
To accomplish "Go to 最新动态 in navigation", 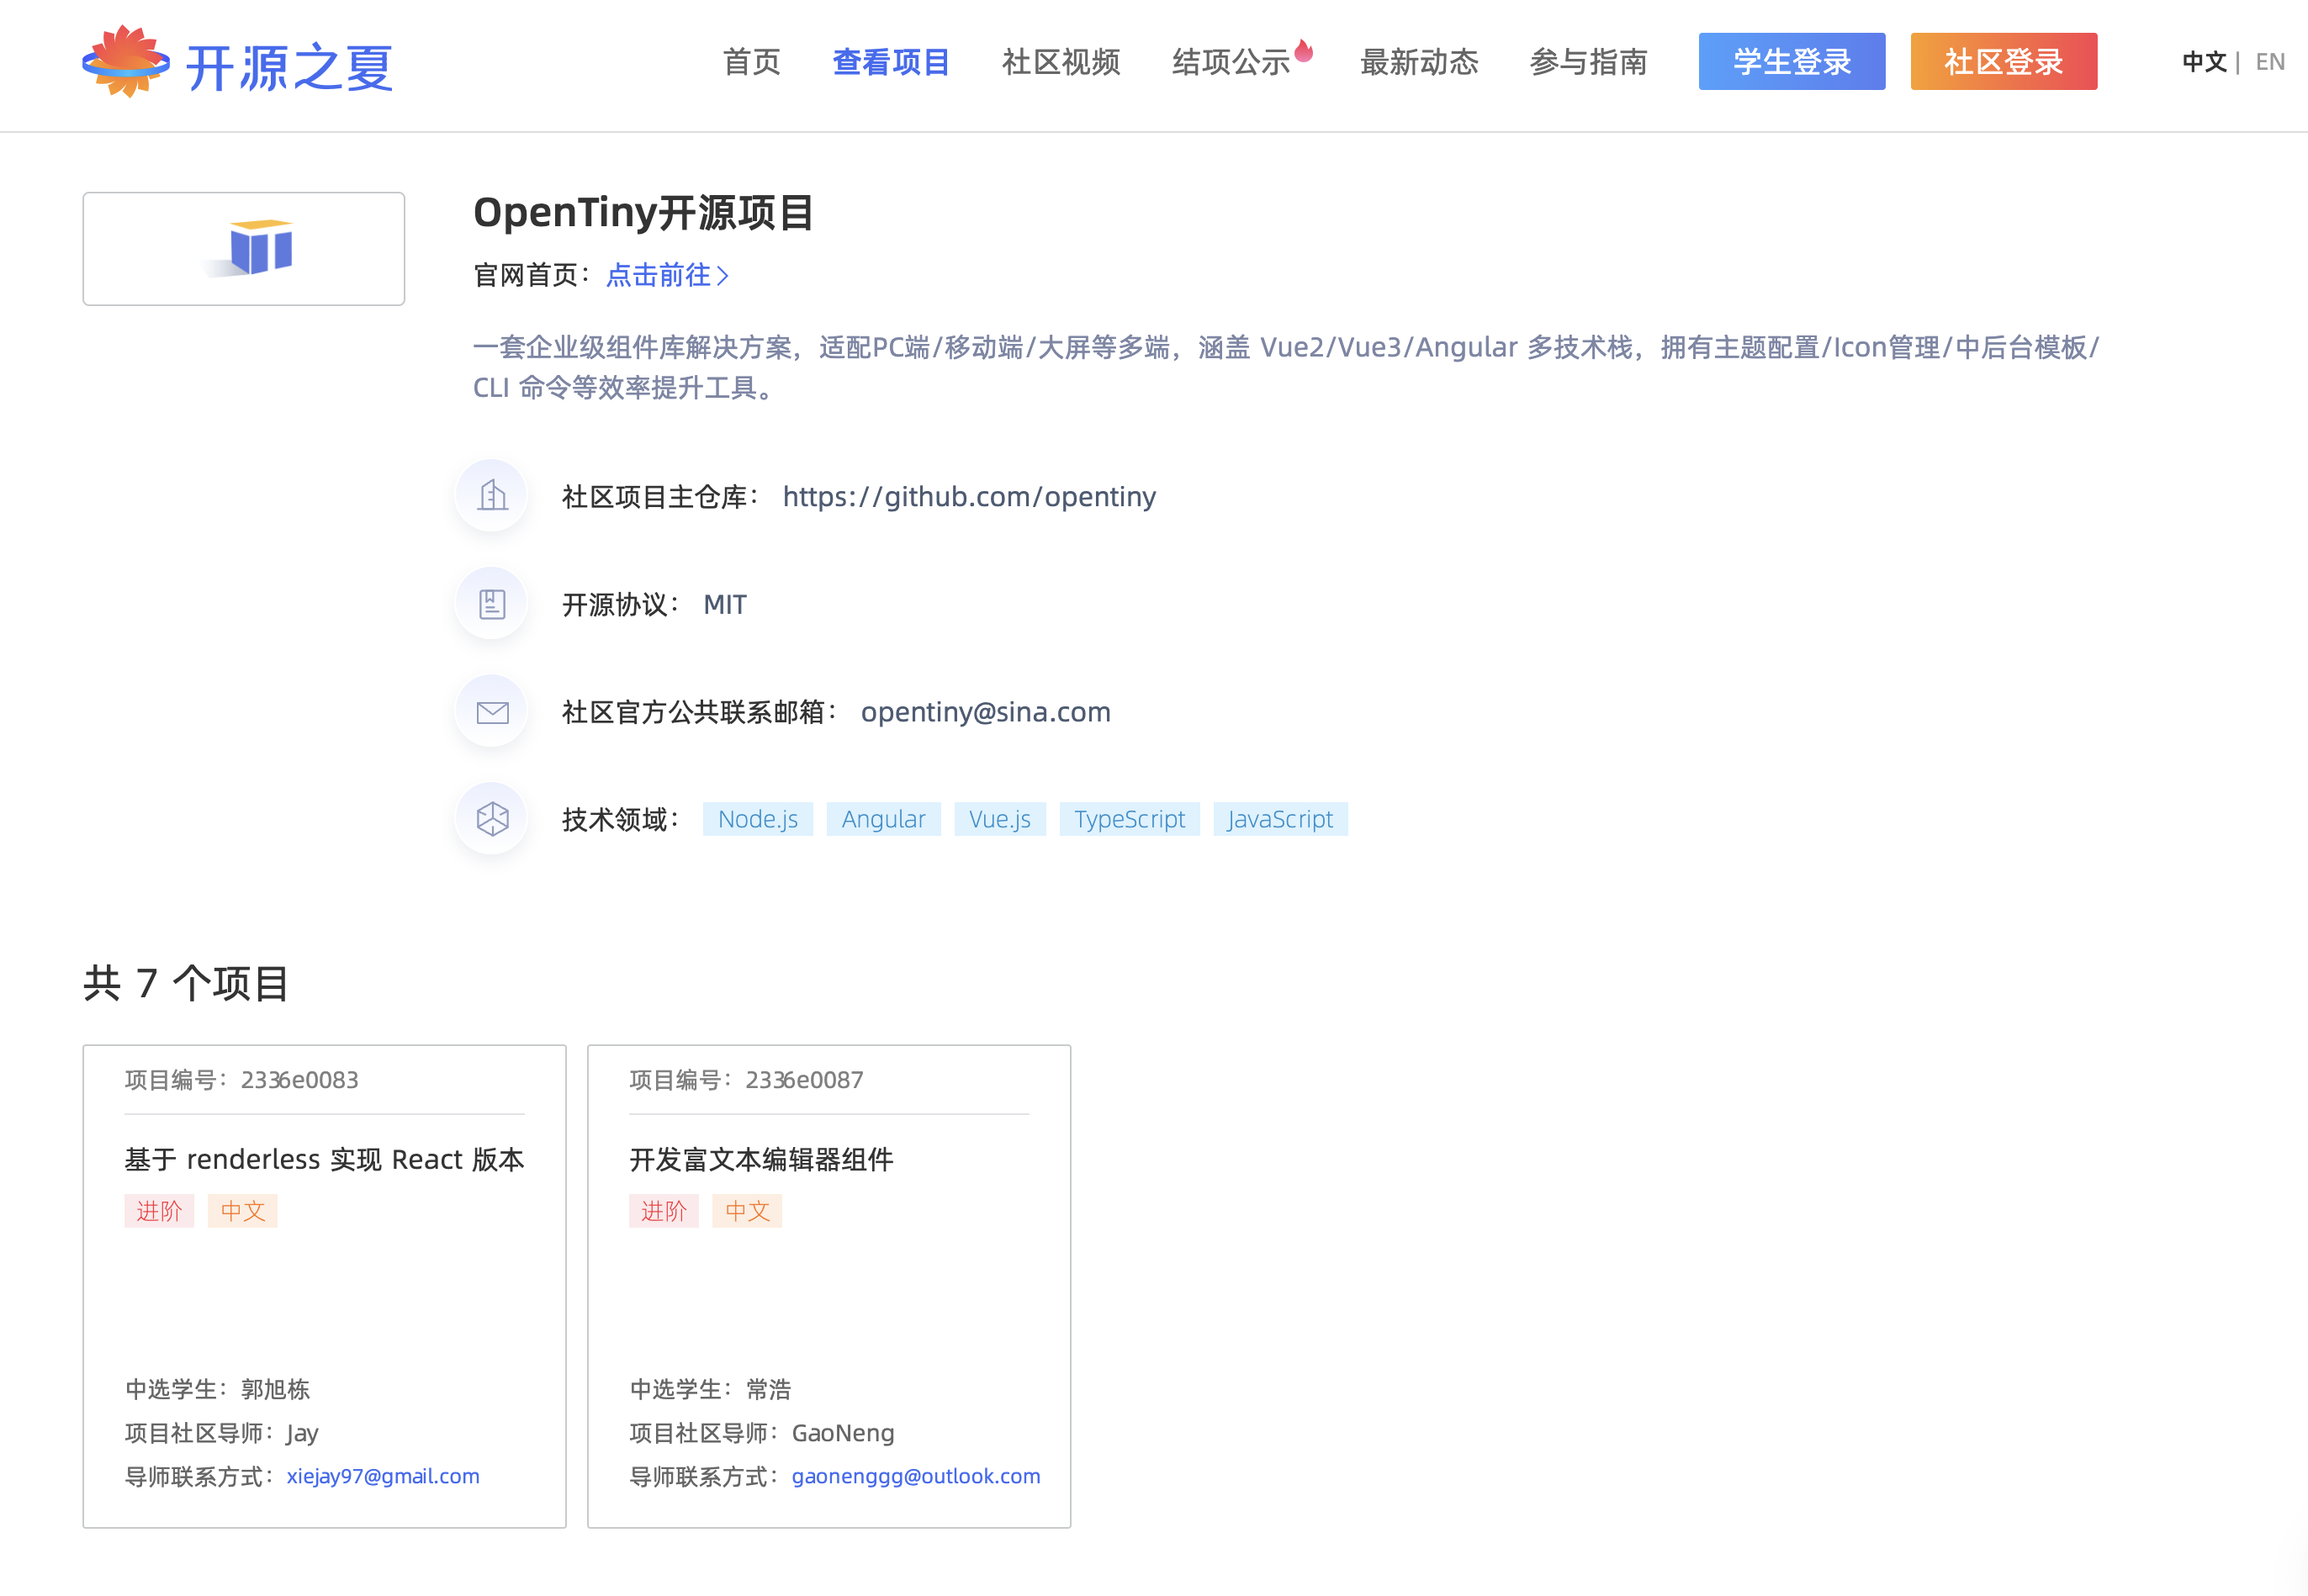I will [1418, 62].
